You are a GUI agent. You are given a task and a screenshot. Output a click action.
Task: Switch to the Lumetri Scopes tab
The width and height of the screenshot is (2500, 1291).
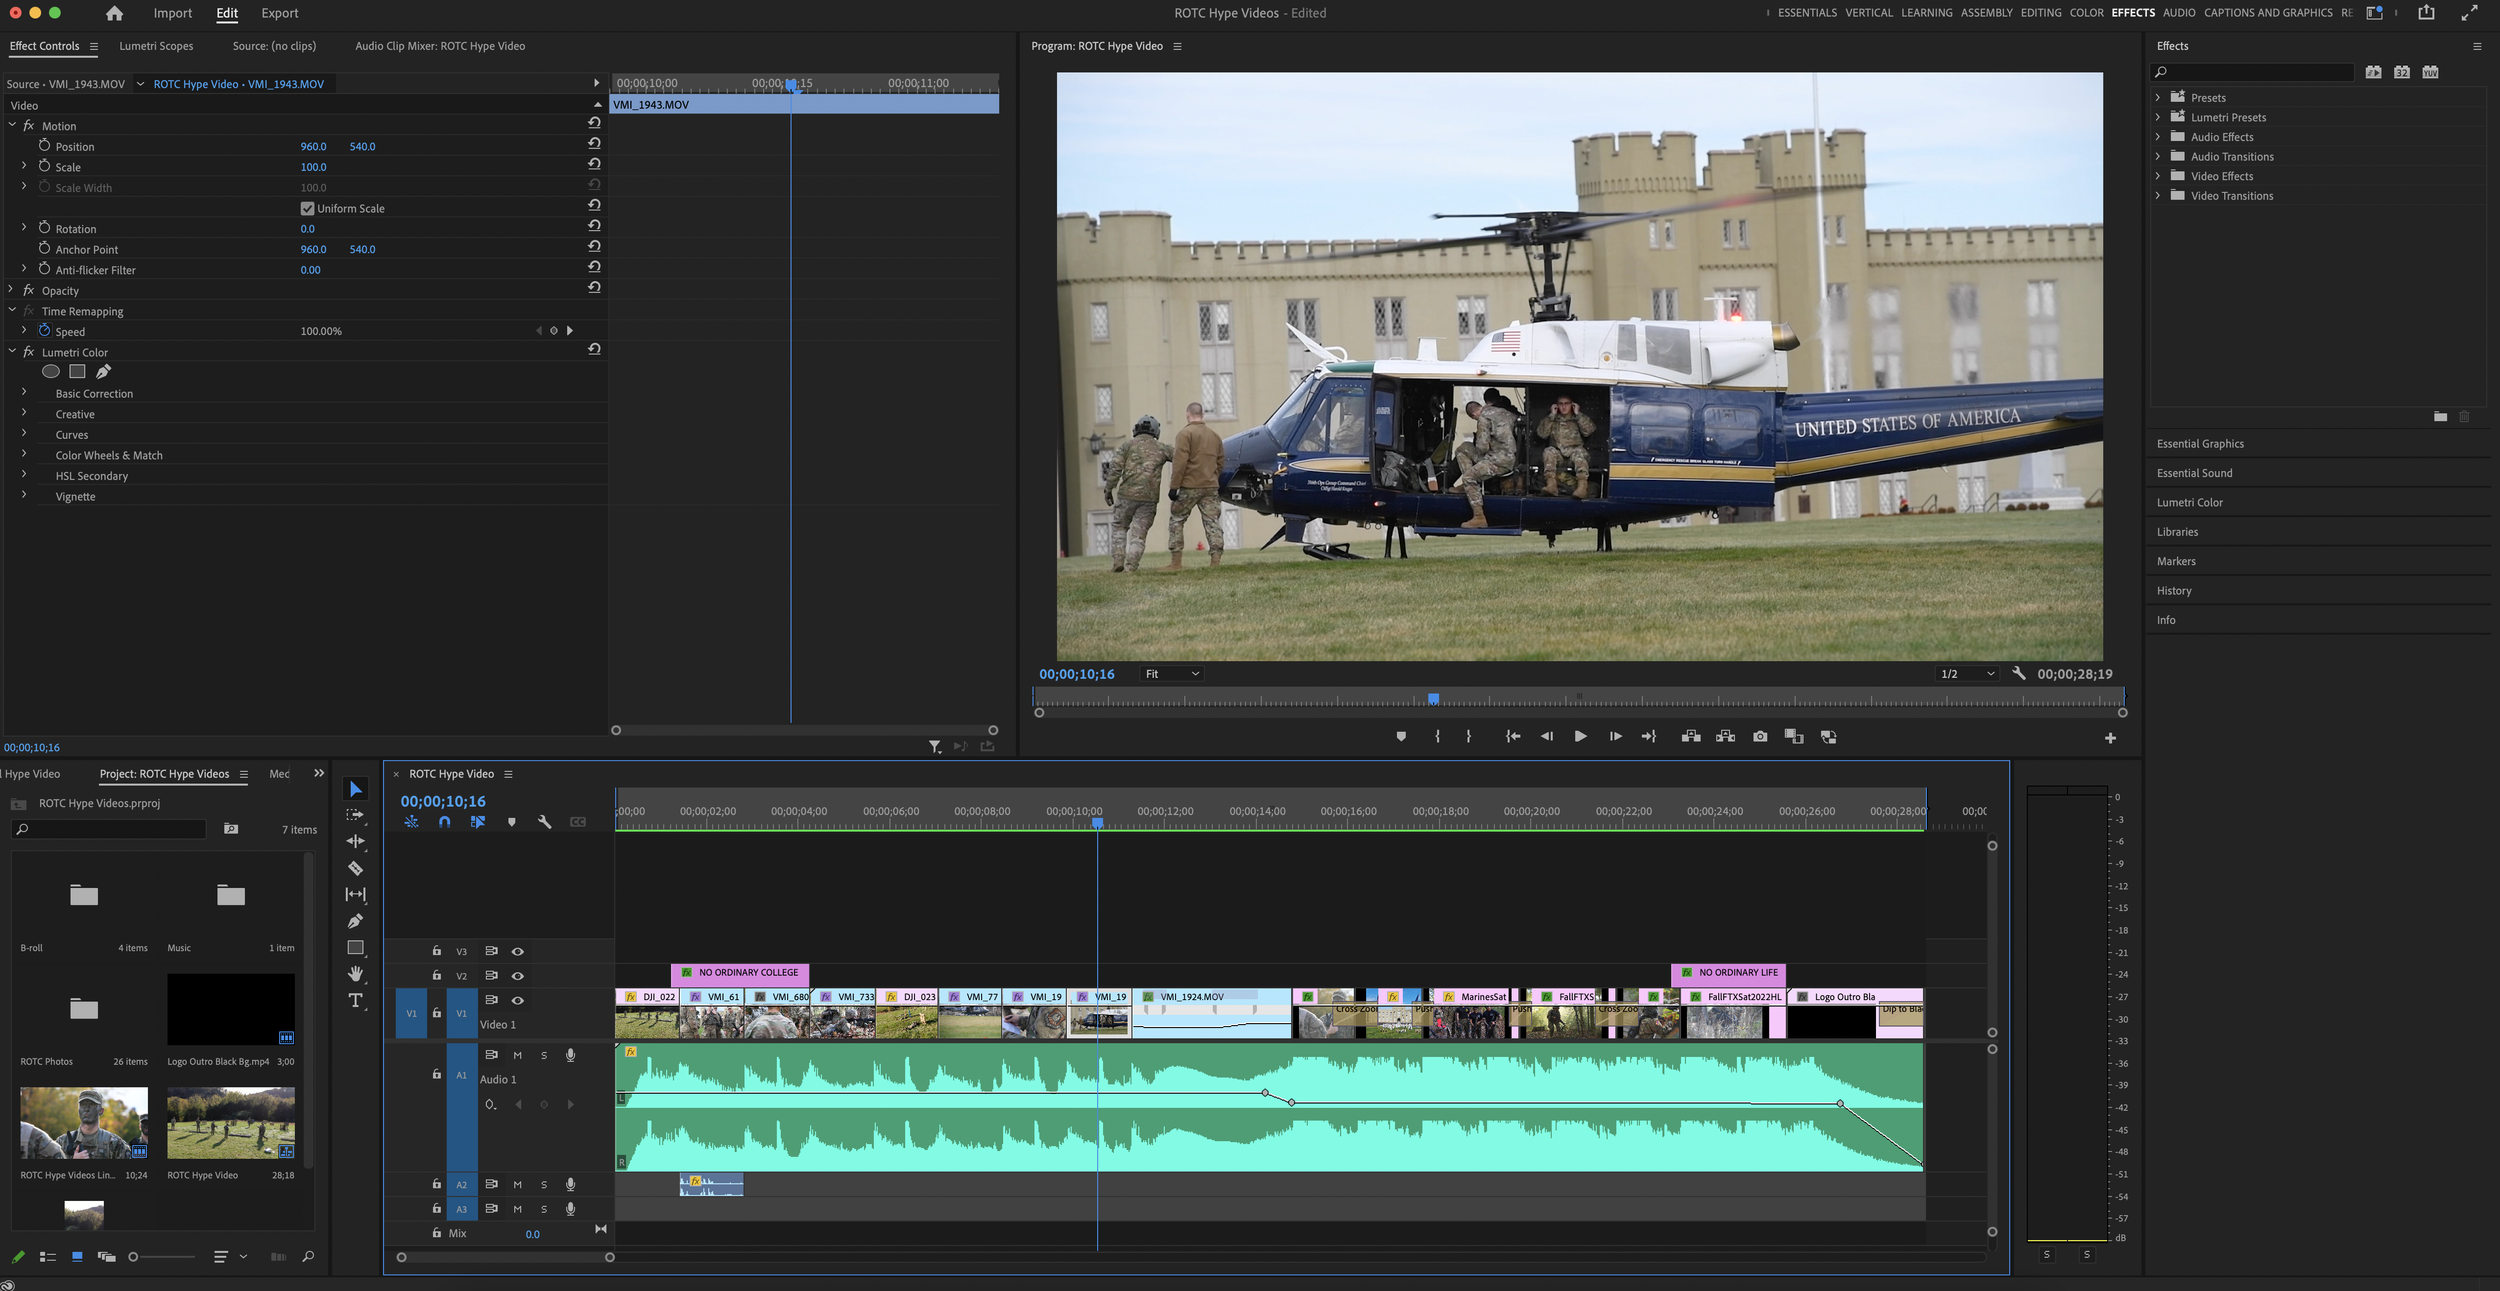click(156, 45)
